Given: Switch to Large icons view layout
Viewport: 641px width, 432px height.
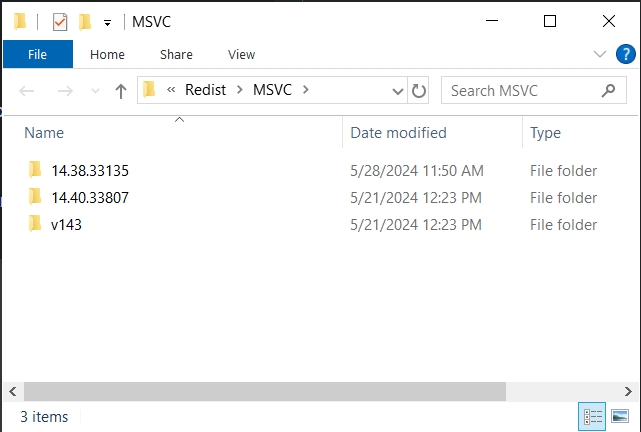Looking at the screenshot, I should (620, 416).
